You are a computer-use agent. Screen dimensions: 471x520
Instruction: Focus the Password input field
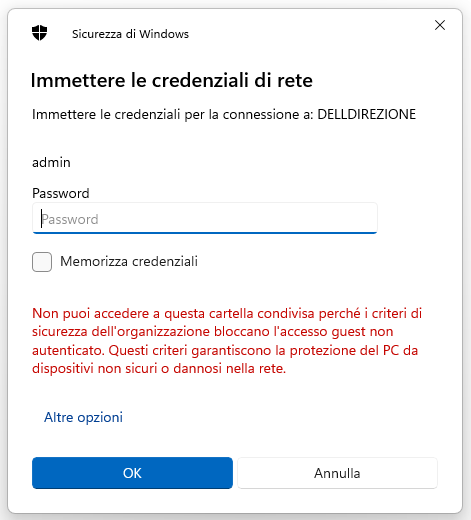click(x=205, y=218)
